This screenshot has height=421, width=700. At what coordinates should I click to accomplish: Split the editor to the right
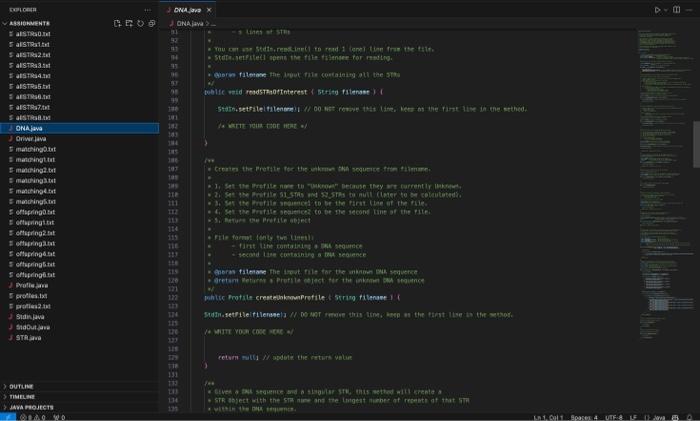tap(677, 10)
